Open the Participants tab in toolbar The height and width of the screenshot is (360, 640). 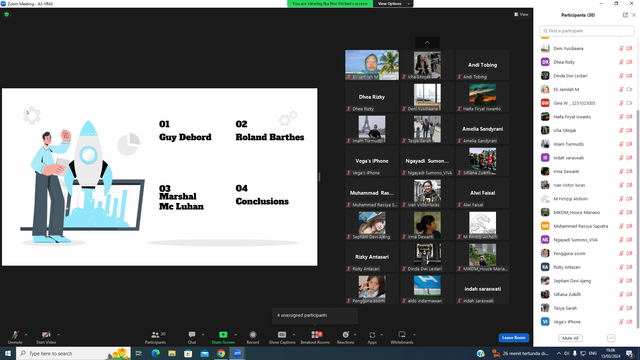pyautogui.click(x=155, y=337)
